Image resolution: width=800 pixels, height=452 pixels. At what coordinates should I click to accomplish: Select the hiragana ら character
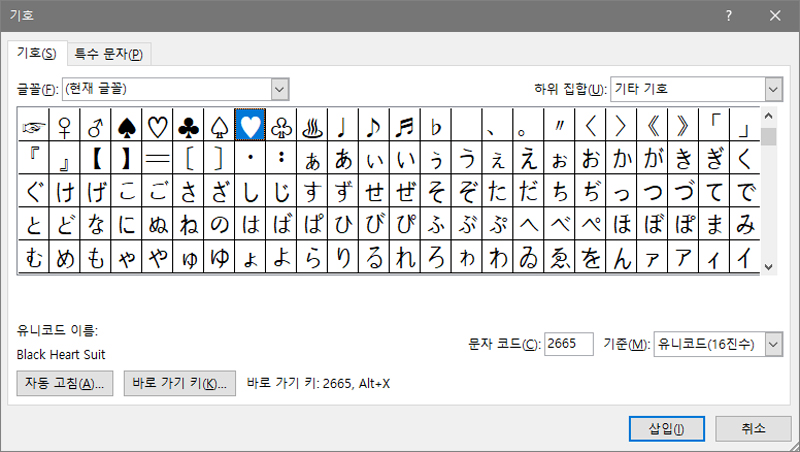(x=312, y=258)
